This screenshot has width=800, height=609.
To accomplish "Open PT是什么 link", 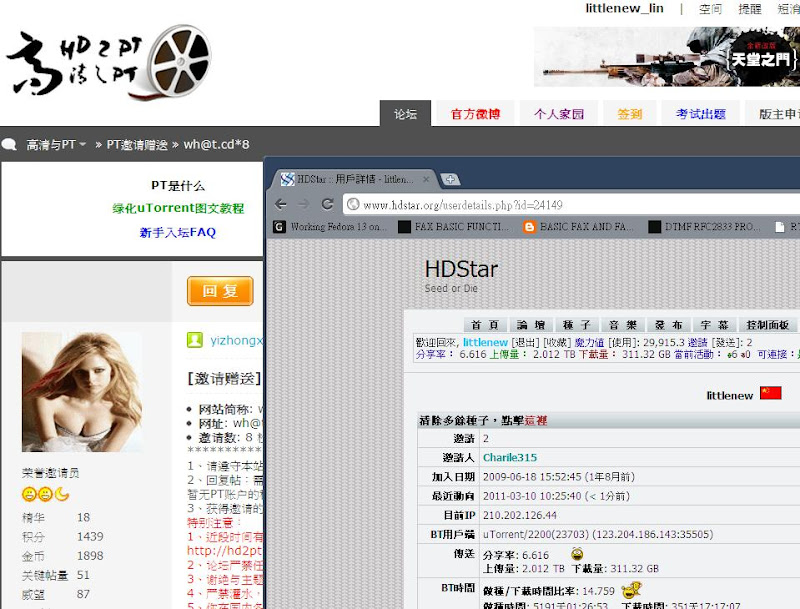I will (x=178, y=185).
